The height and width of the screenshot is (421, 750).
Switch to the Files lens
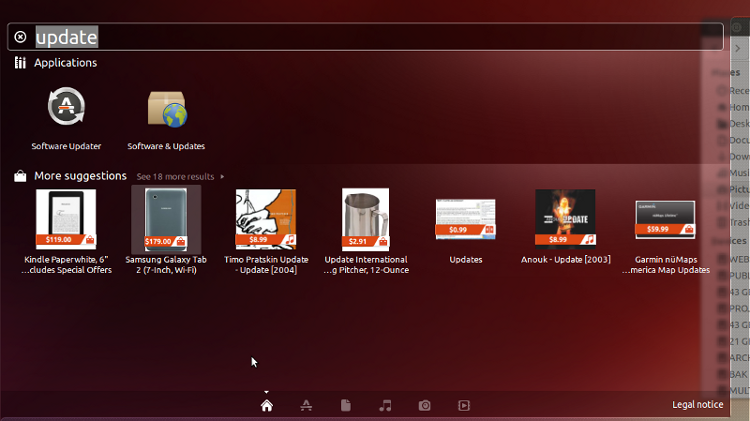(x=346, y=406)
